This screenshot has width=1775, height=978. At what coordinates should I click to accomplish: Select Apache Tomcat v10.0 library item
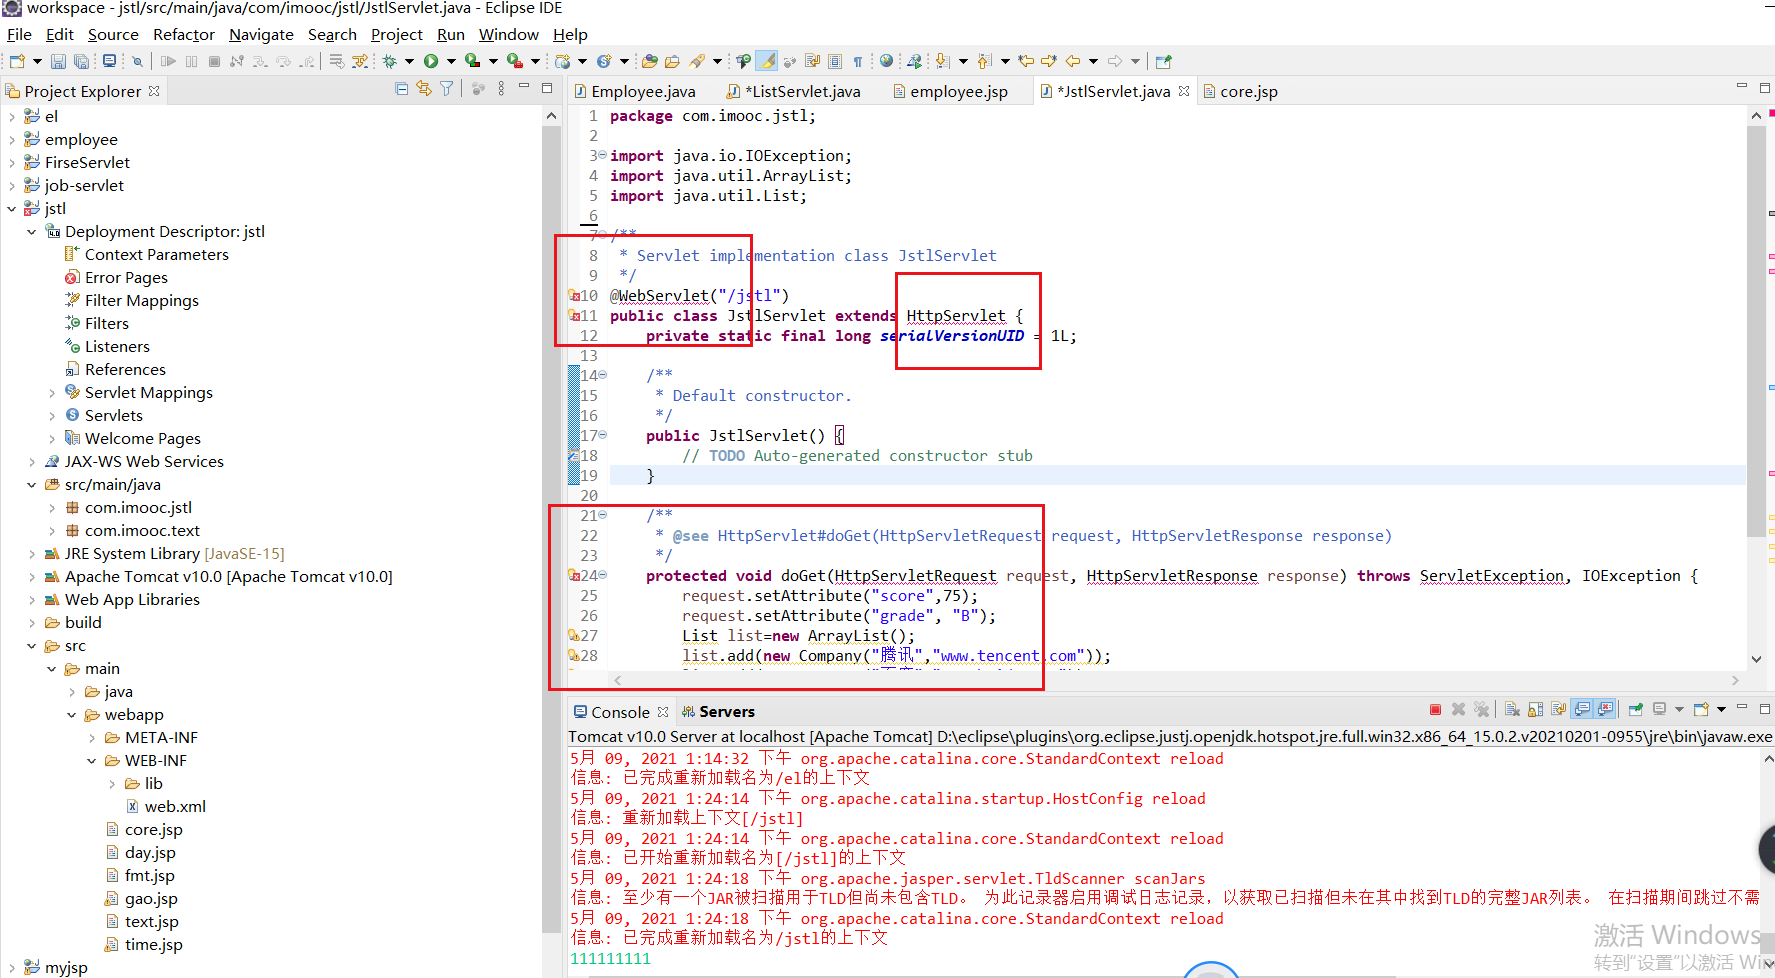(x=219, y=577)
